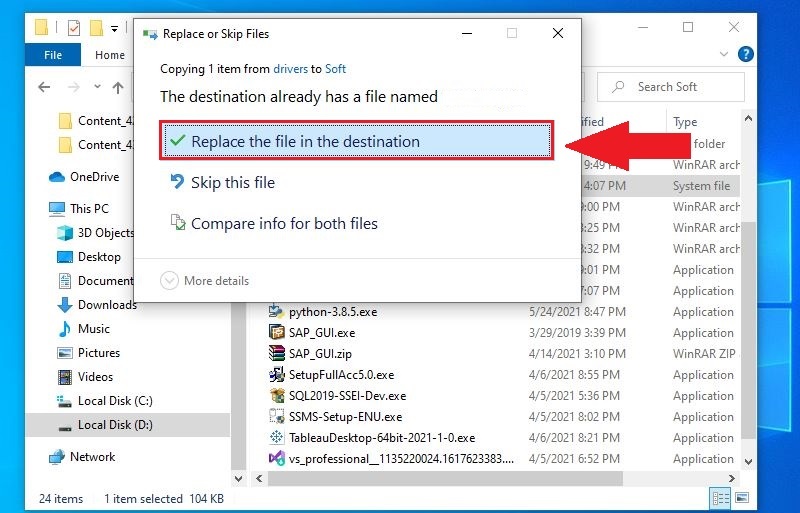Click into the Search Soft box
This screenshot has width=800, height=513.
coord(670,87)
